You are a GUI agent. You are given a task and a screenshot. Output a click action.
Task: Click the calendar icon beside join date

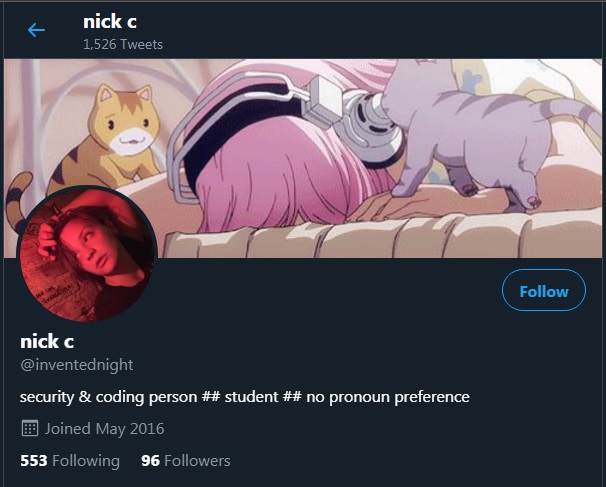click(x=30, y=428)
